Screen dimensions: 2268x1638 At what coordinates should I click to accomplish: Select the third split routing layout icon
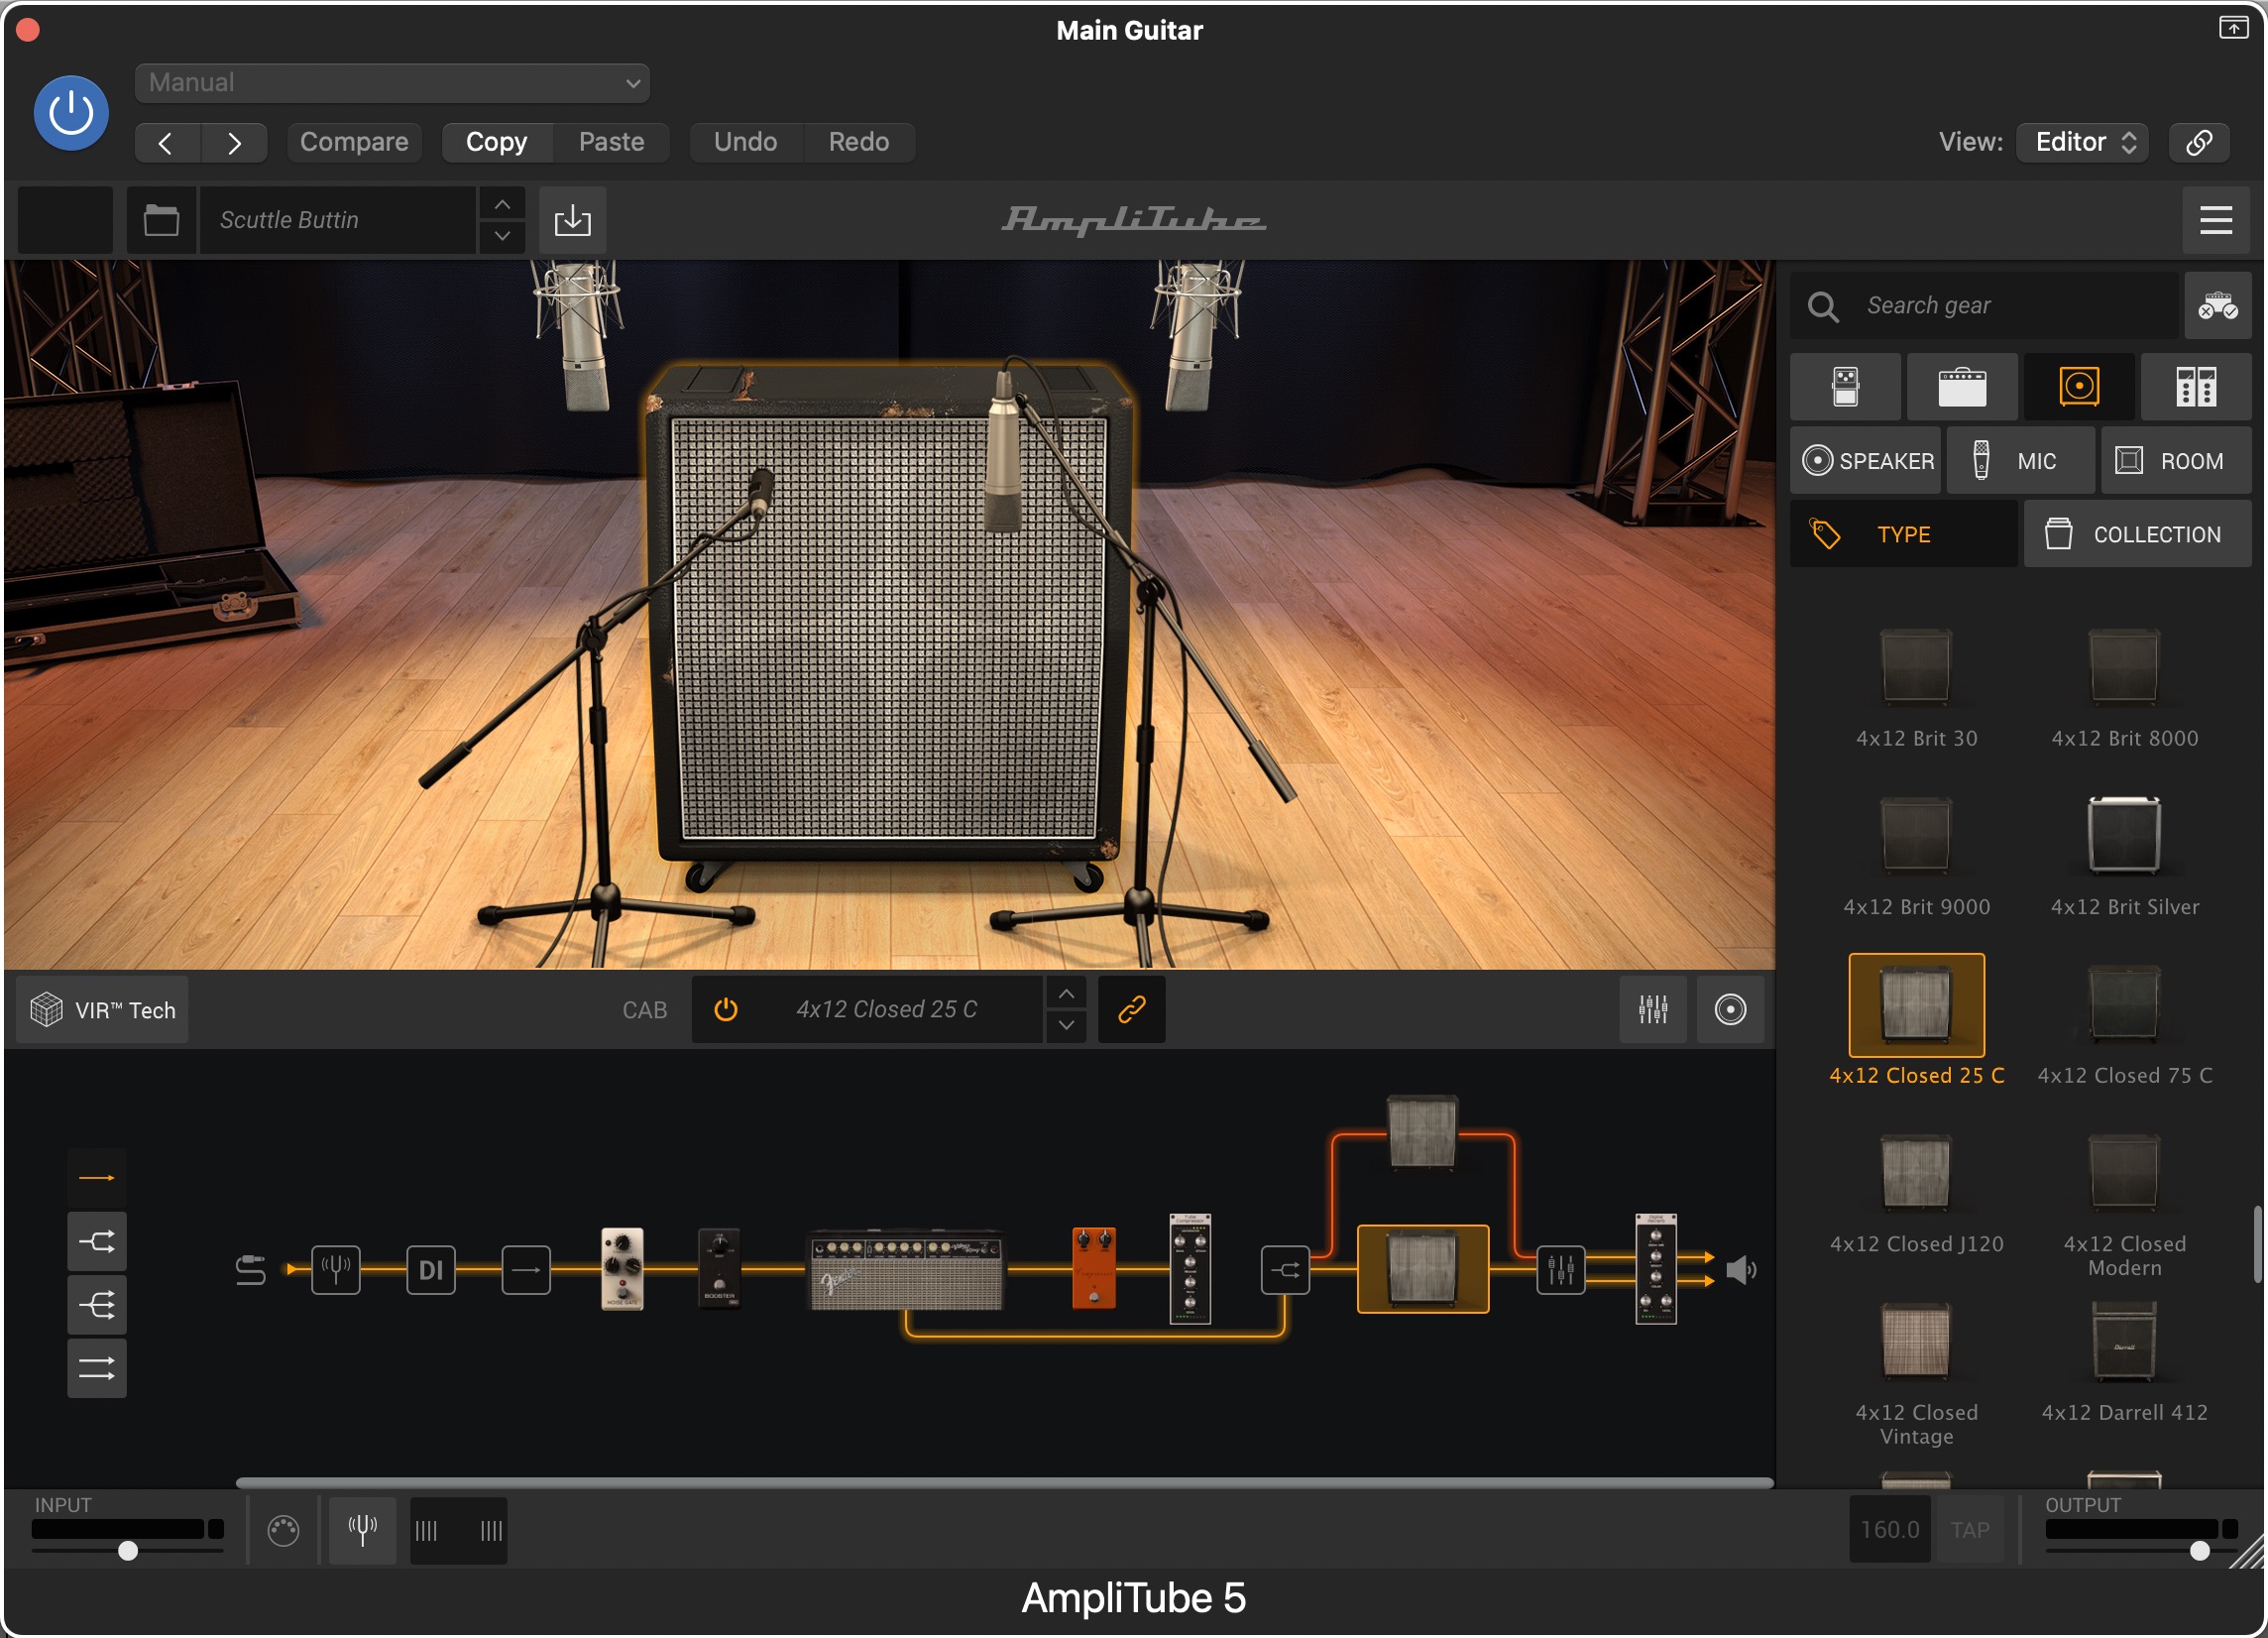tap(97, 1305)
